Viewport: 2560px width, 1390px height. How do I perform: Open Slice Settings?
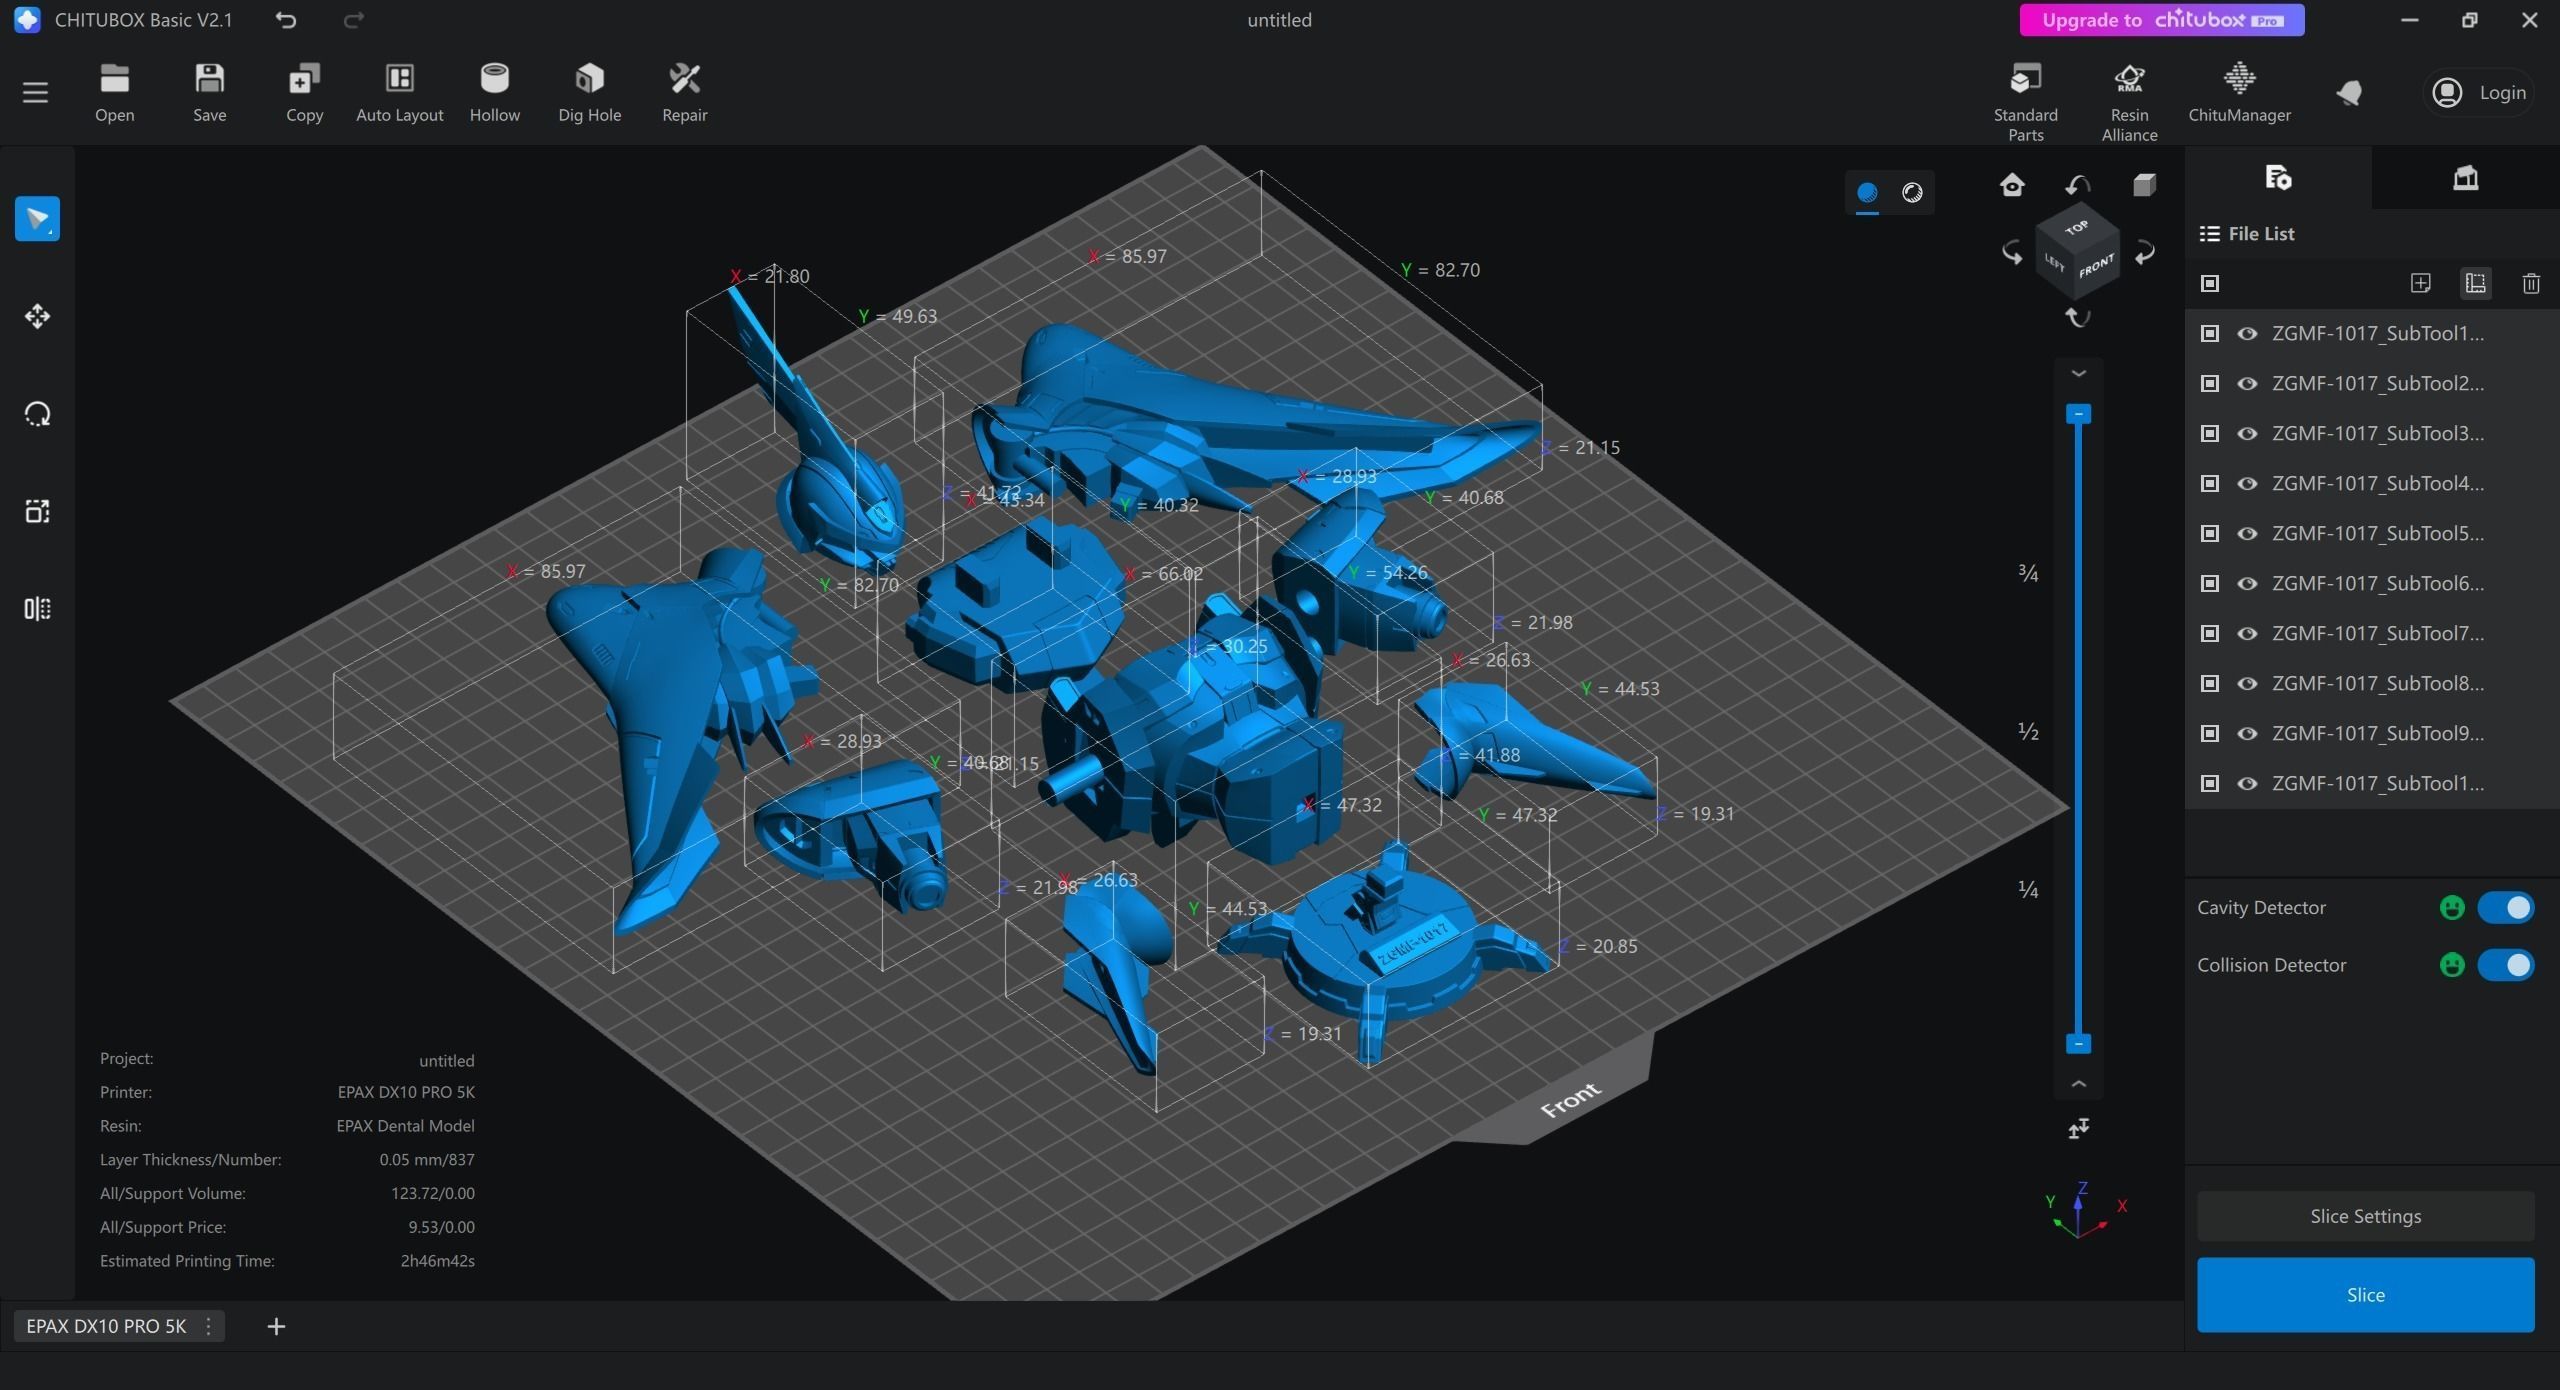click(2365, 1216)
